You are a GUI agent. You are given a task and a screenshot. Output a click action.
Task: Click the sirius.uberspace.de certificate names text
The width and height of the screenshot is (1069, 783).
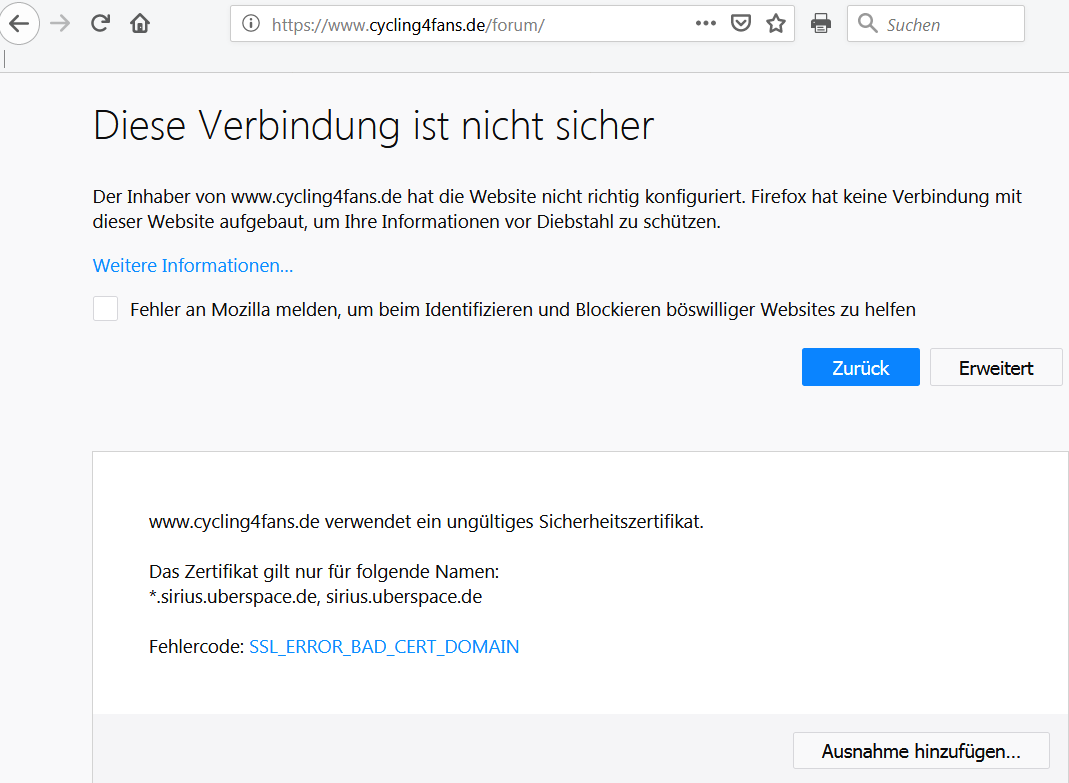(x=316, y=597)
